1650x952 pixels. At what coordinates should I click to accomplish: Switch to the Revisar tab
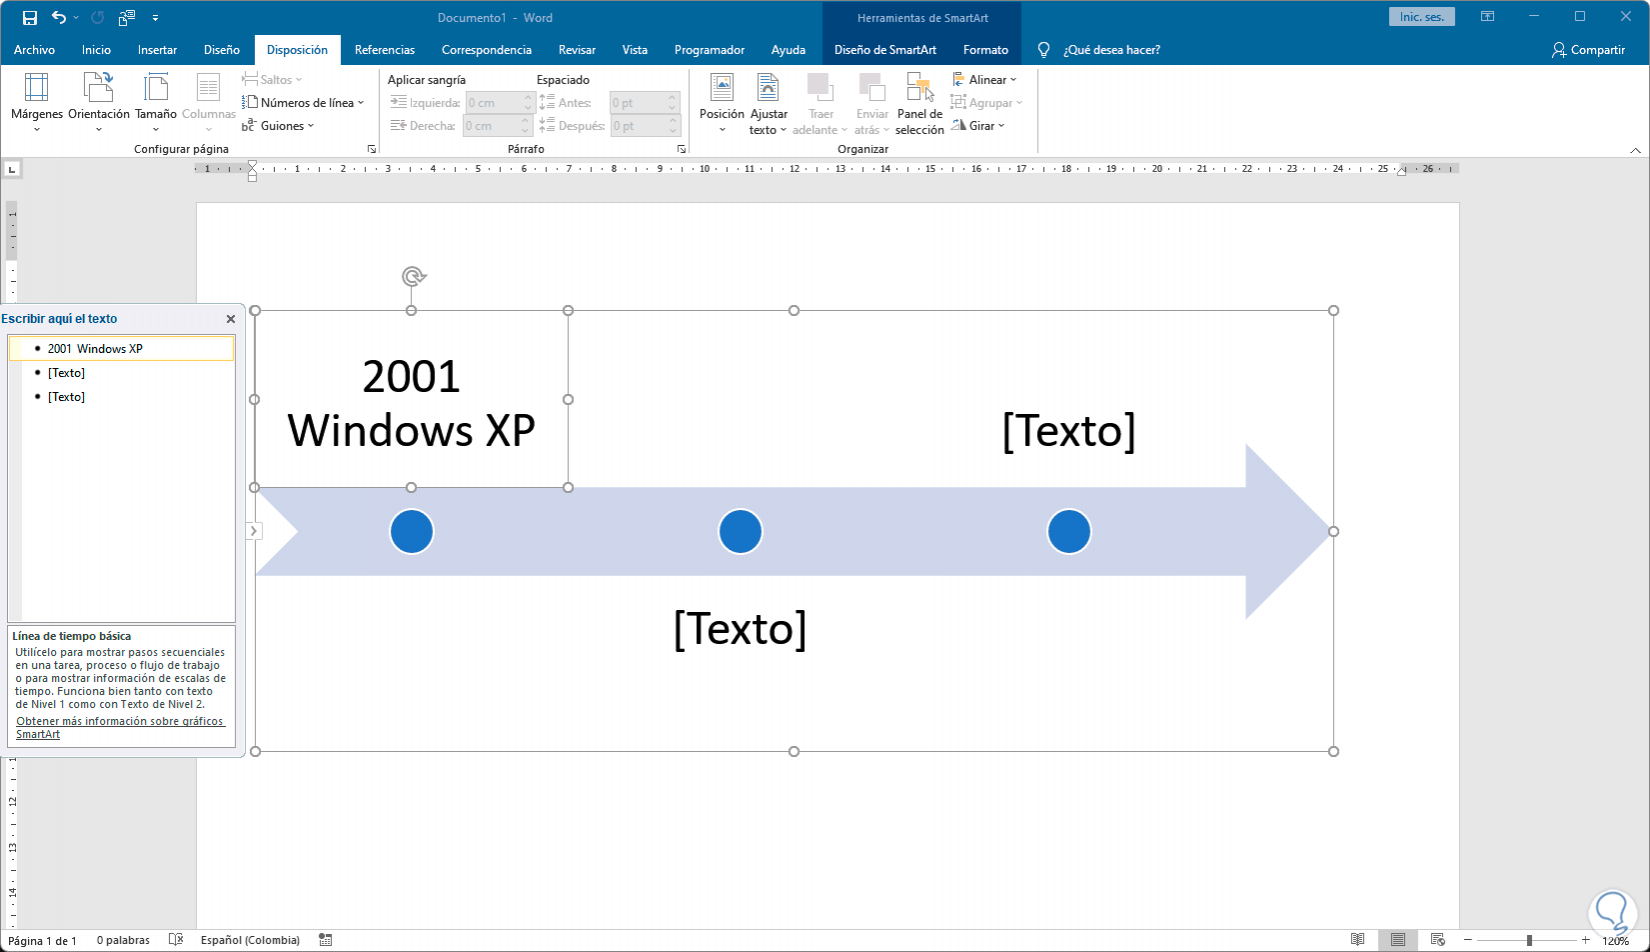(x=577, y=50)
